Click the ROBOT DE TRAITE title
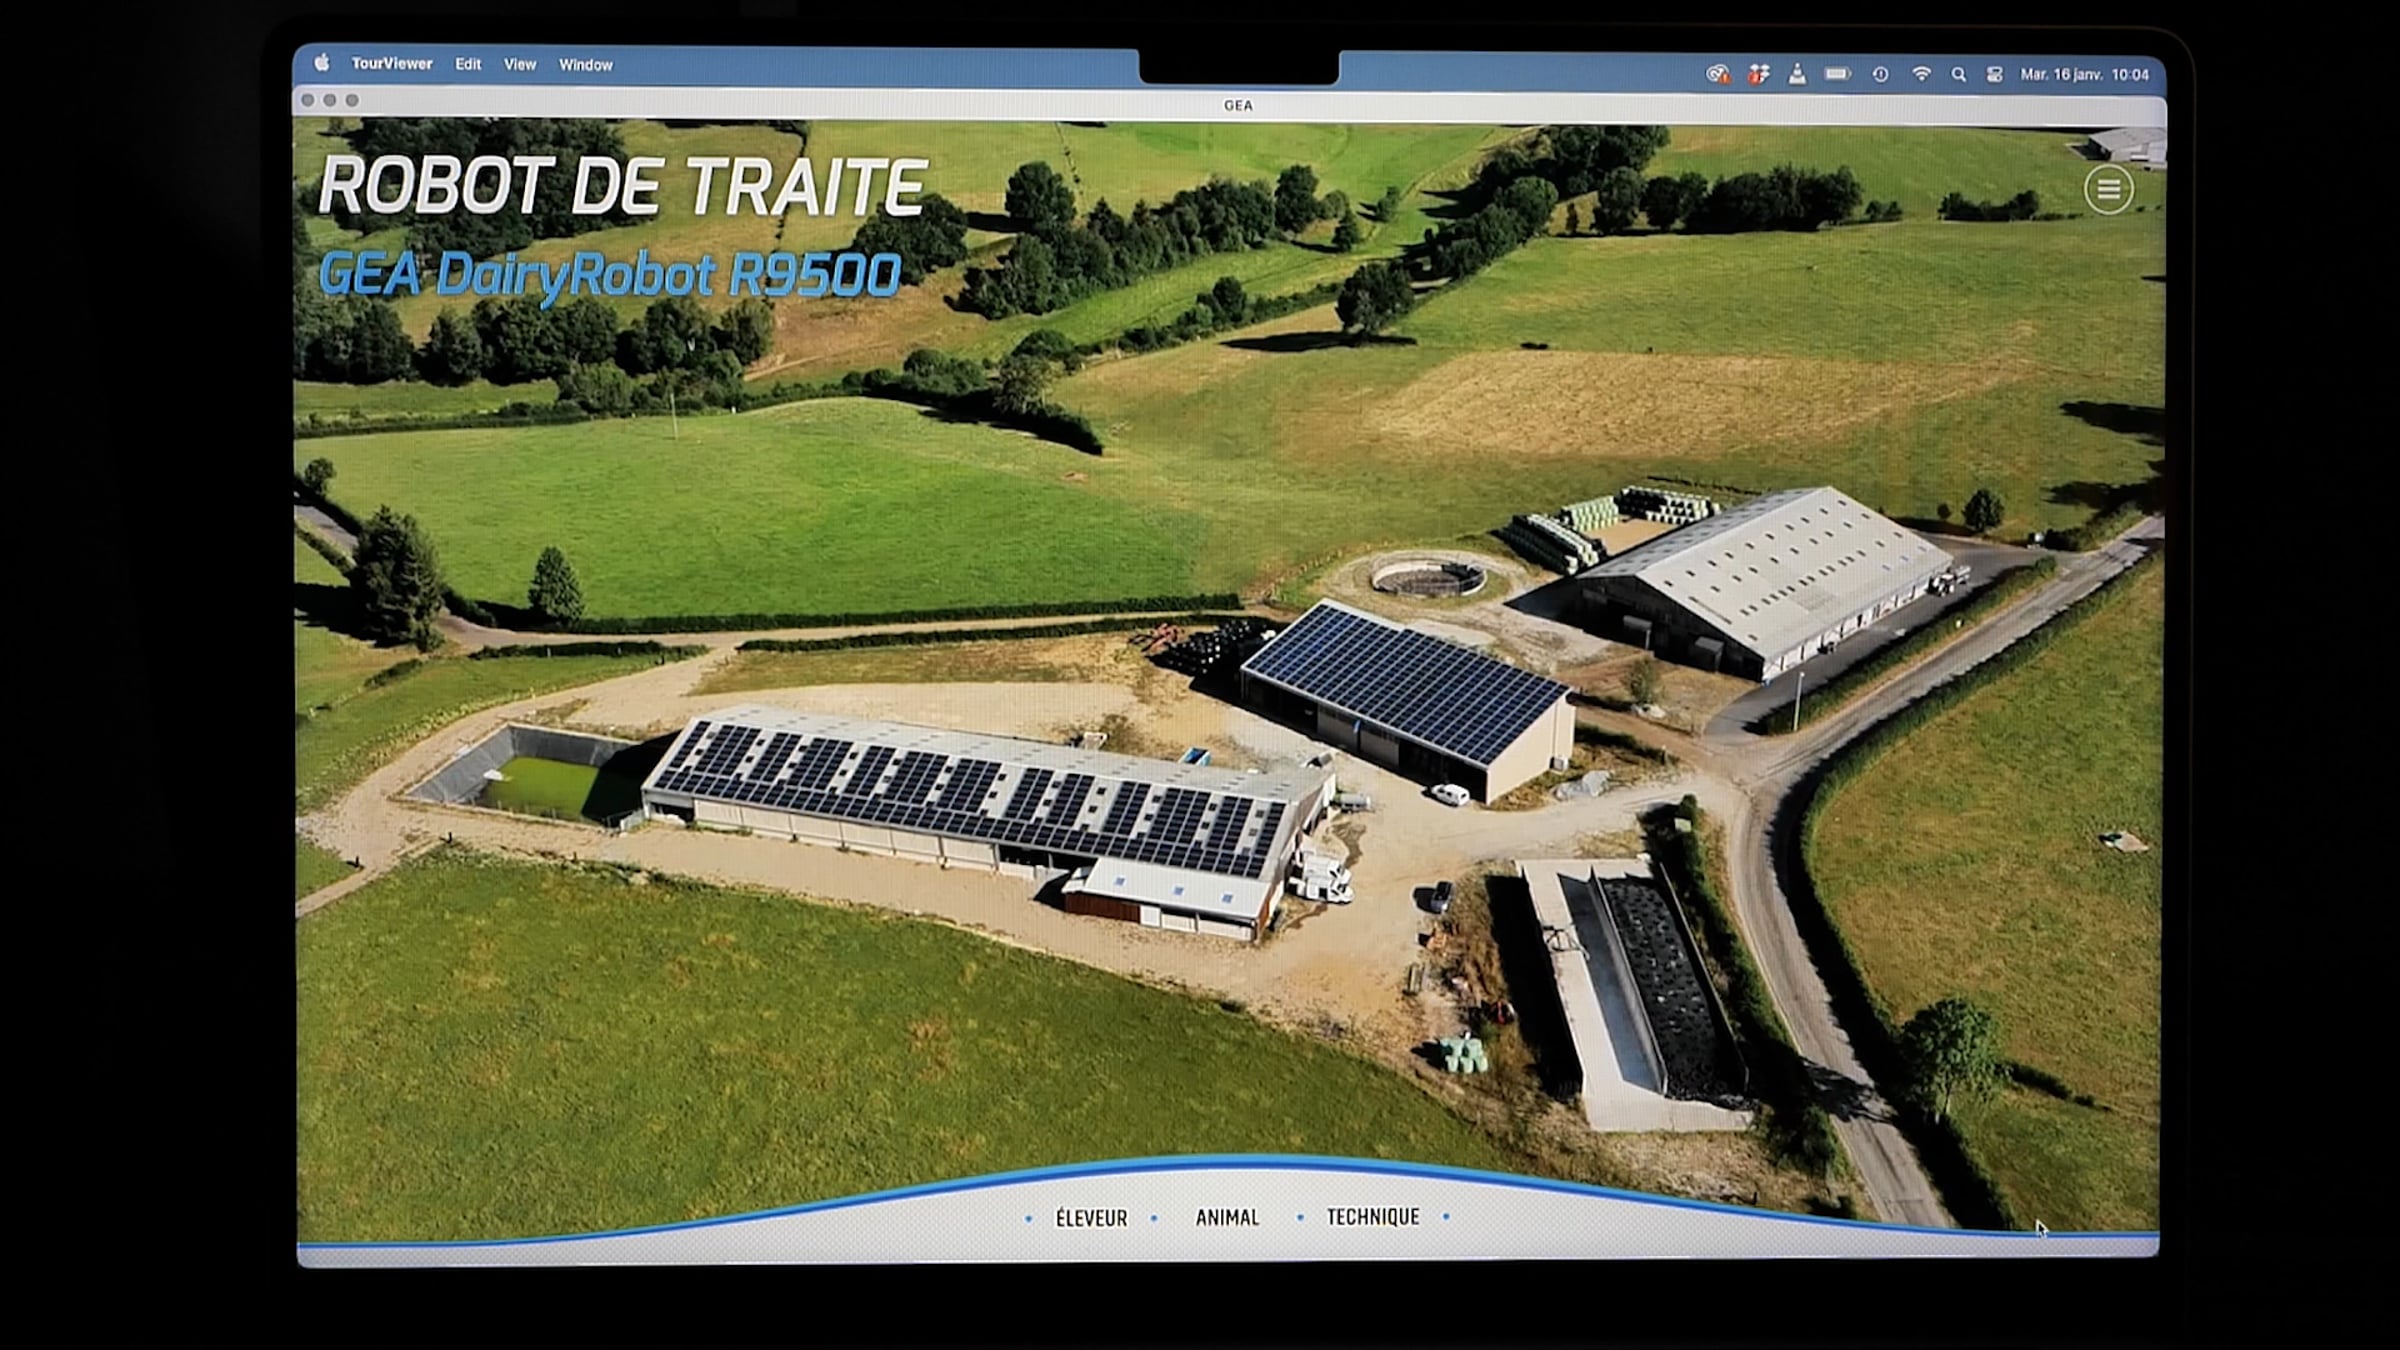Image resolution: width=2400 pixels, height=1350 pixels. point(622,186)
